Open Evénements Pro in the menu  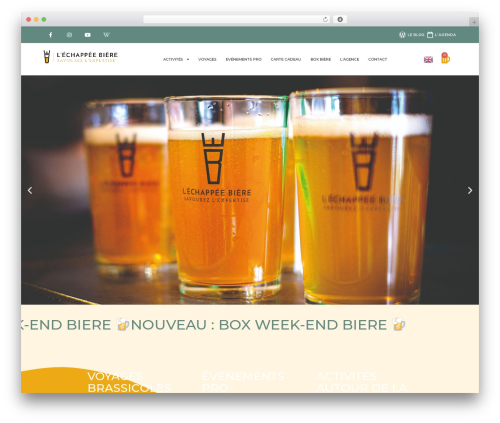244,59
